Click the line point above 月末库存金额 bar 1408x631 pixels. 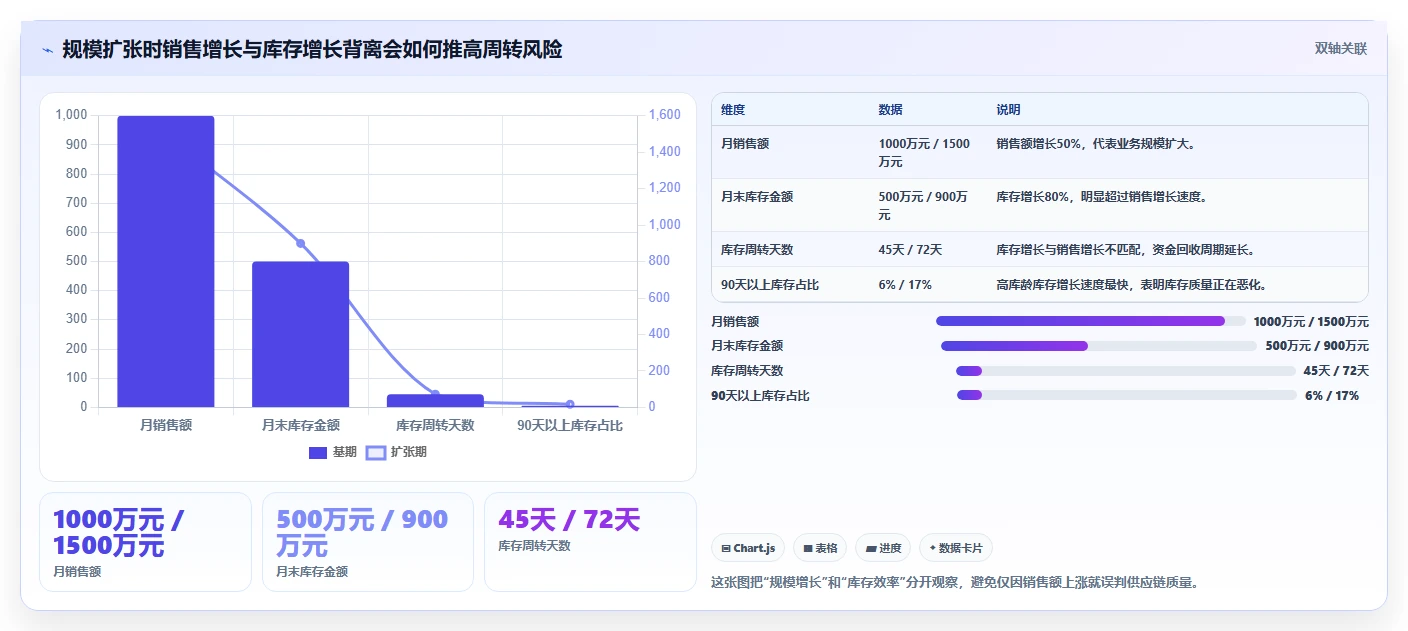click(x=300, y=243)
